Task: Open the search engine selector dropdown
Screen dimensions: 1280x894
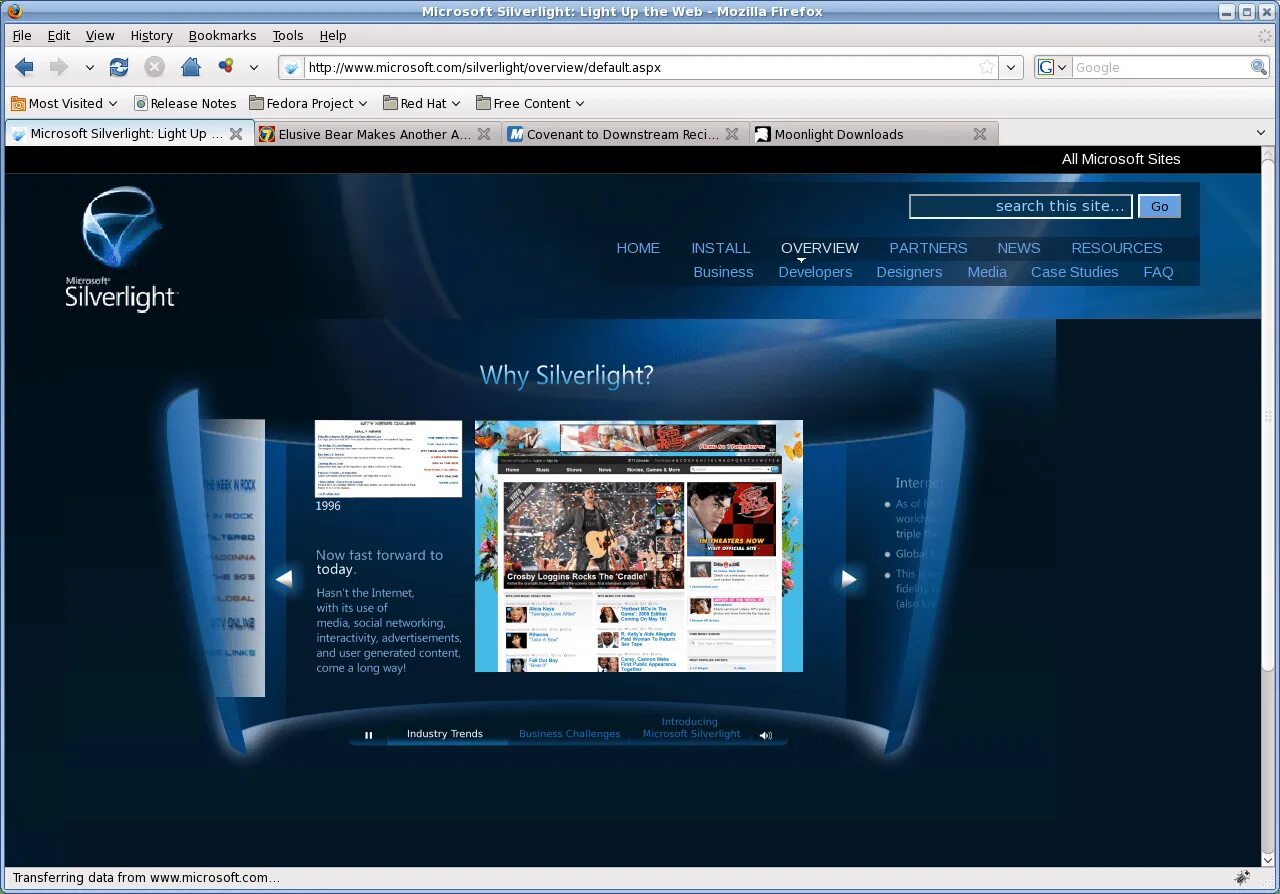Action: click(1054, 67)
